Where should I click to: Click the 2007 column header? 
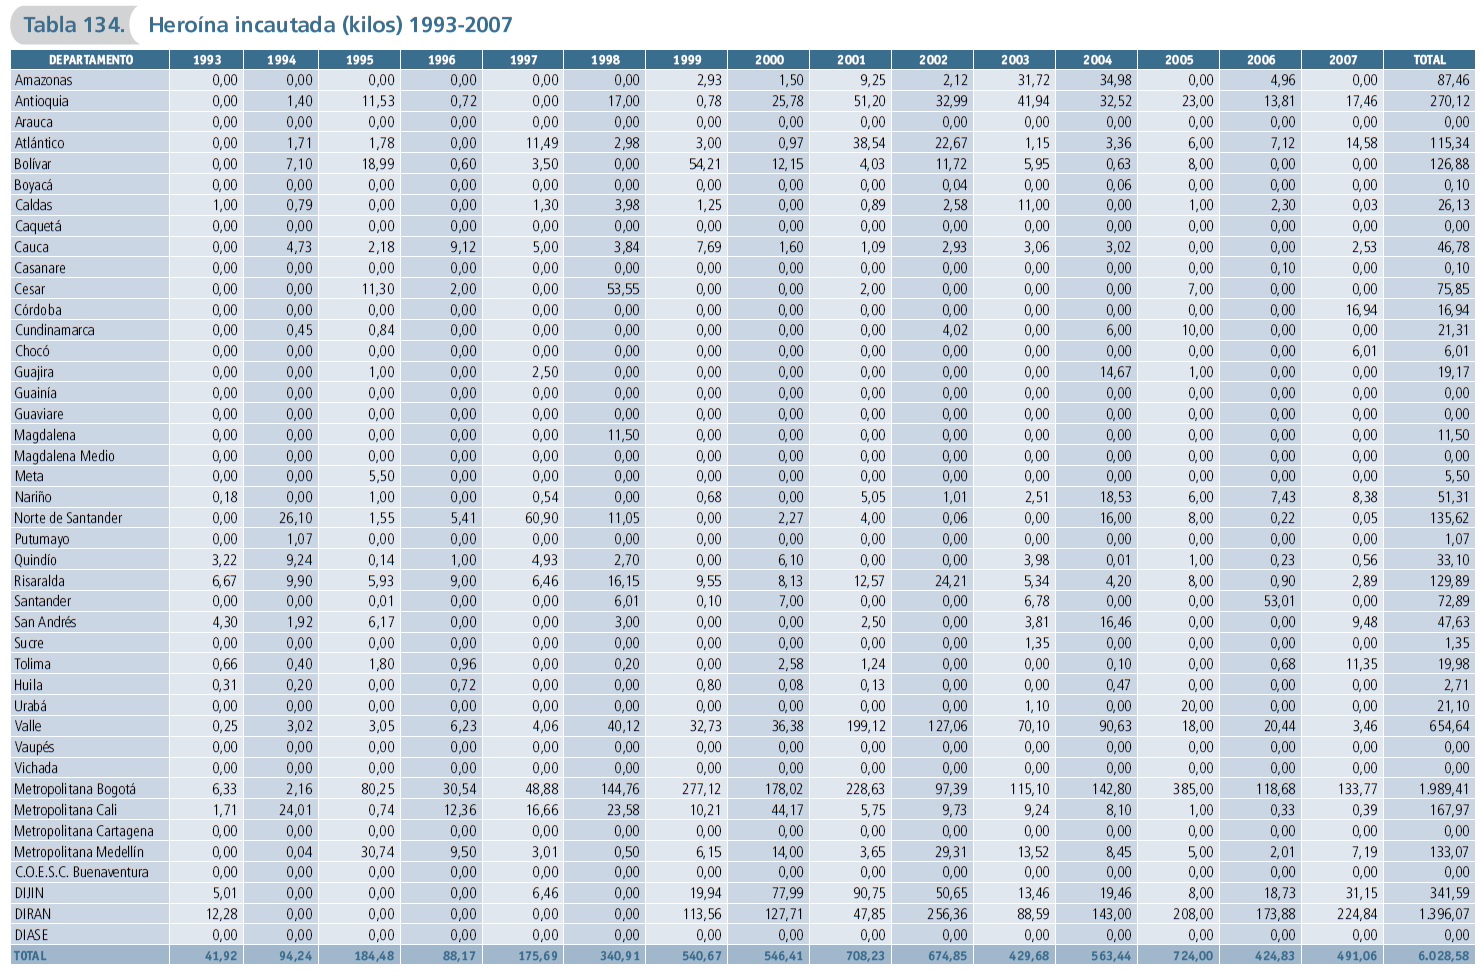click(x=1343, y=60)
